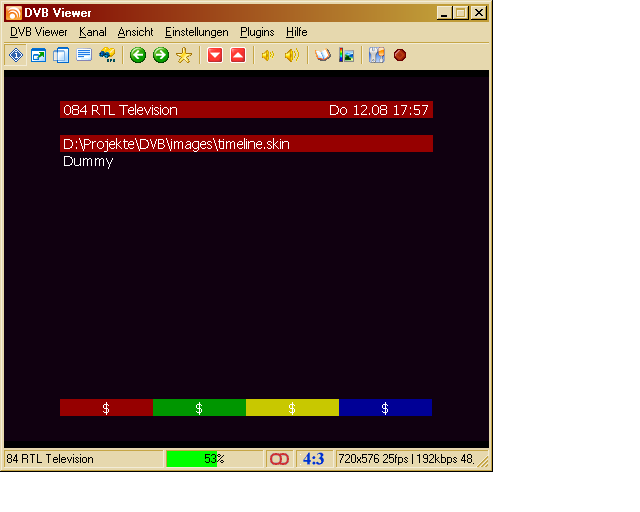
Task: Open the Ansicht menu
Action: [x=135, y=32]
